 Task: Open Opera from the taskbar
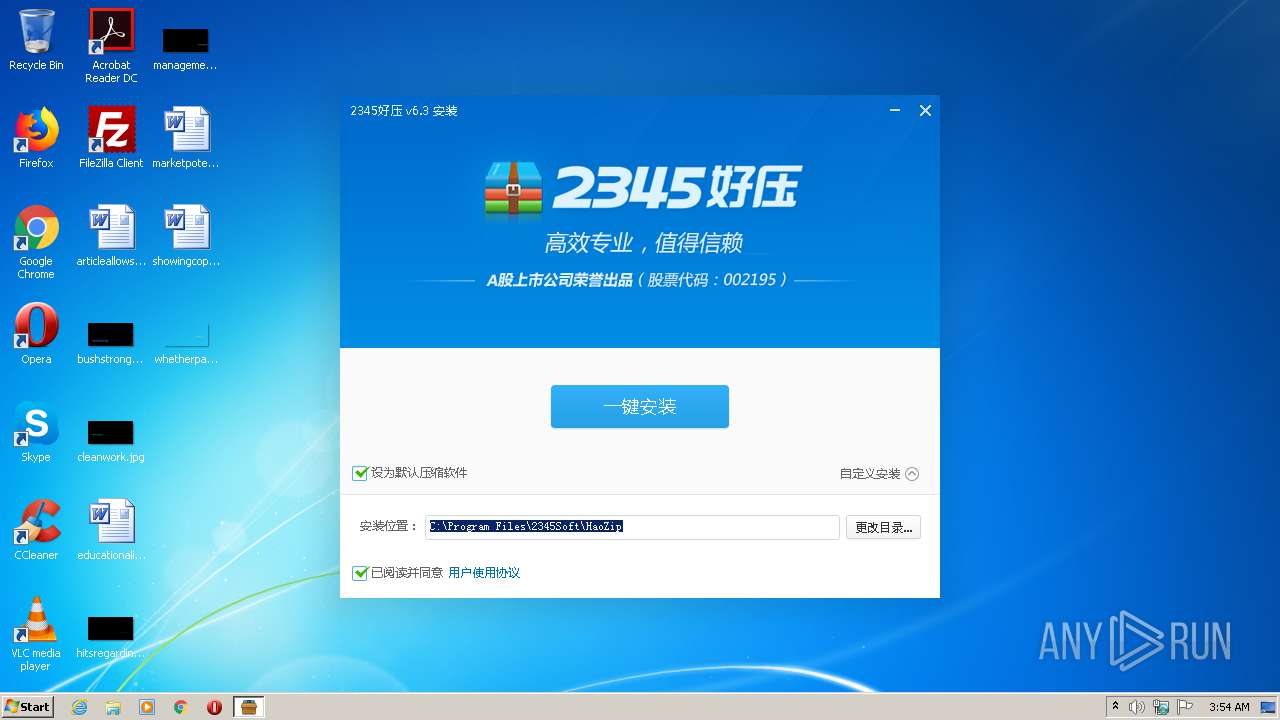(214, 707)
